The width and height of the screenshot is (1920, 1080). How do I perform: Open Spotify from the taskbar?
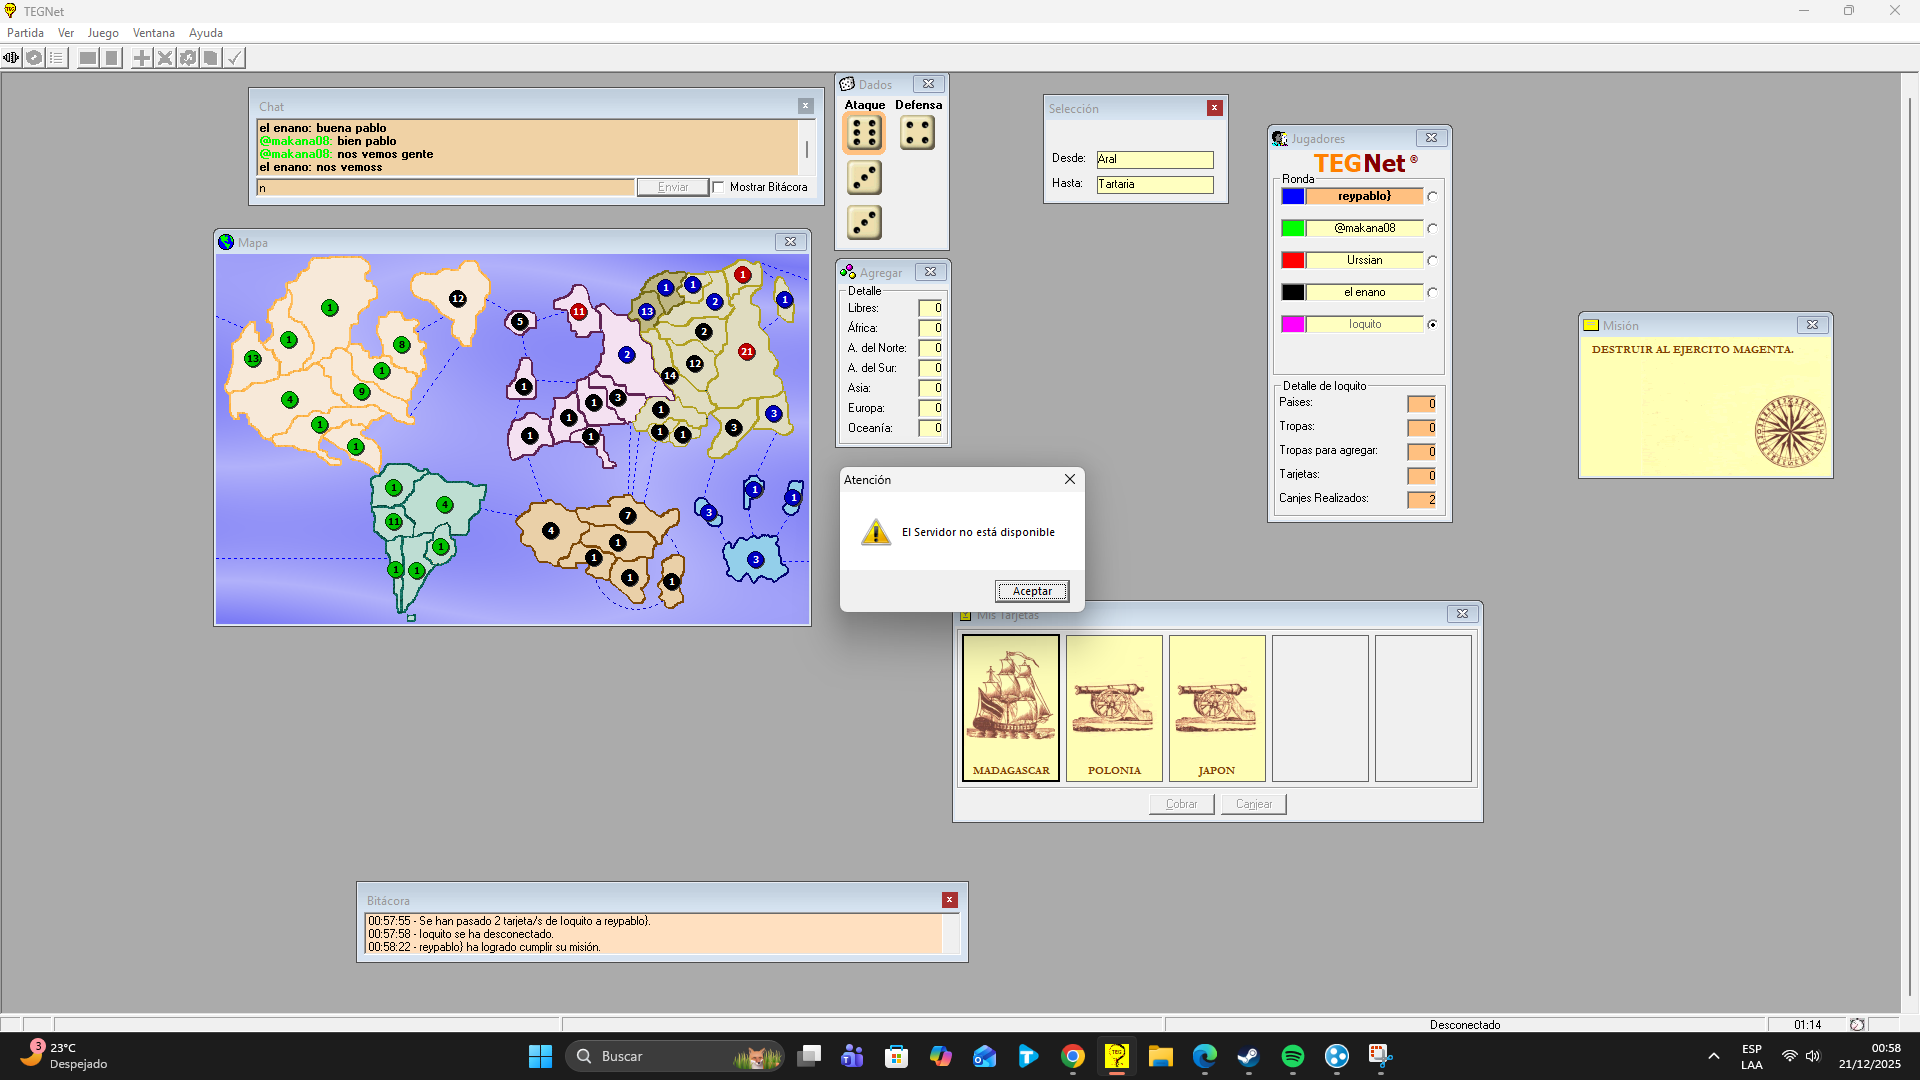(x=1292, y=1056)
